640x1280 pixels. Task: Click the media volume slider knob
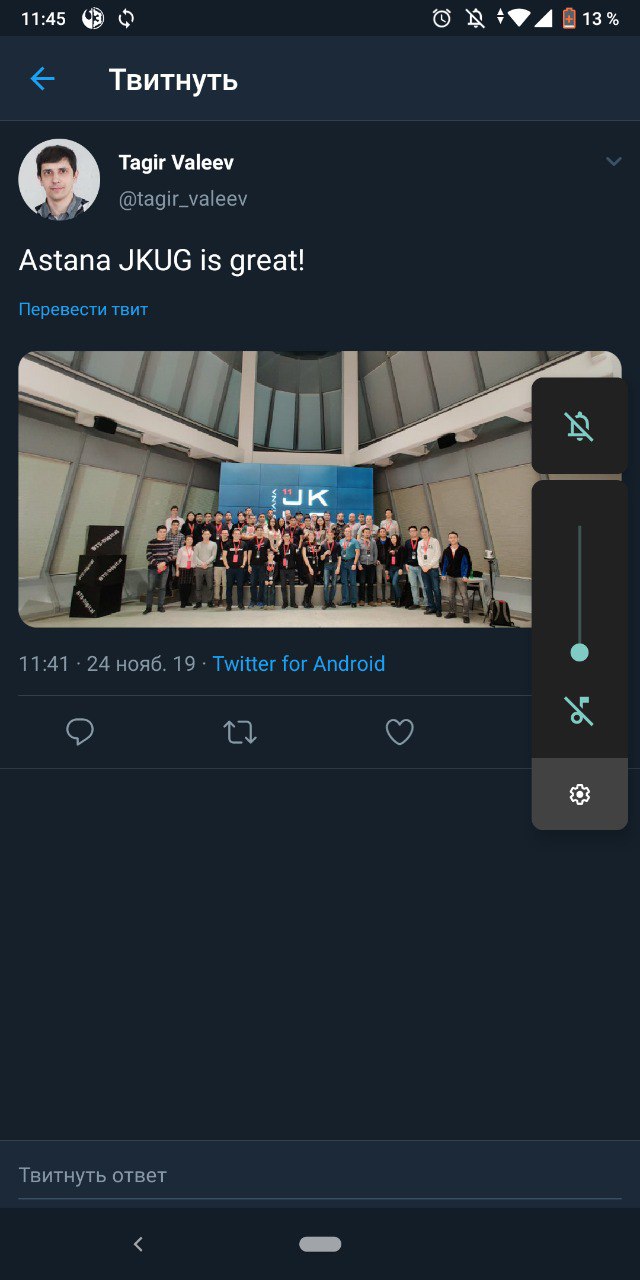coord(579,653)
